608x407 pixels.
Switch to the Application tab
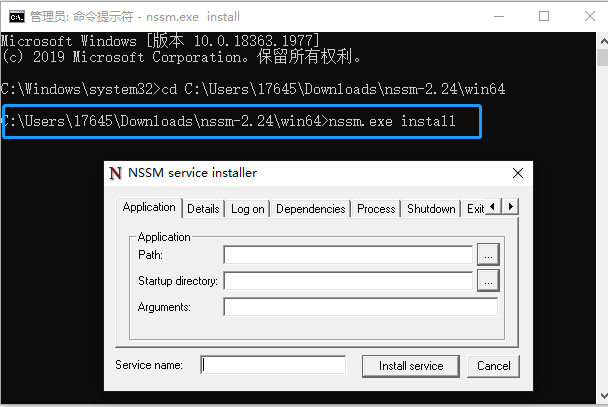149,207
